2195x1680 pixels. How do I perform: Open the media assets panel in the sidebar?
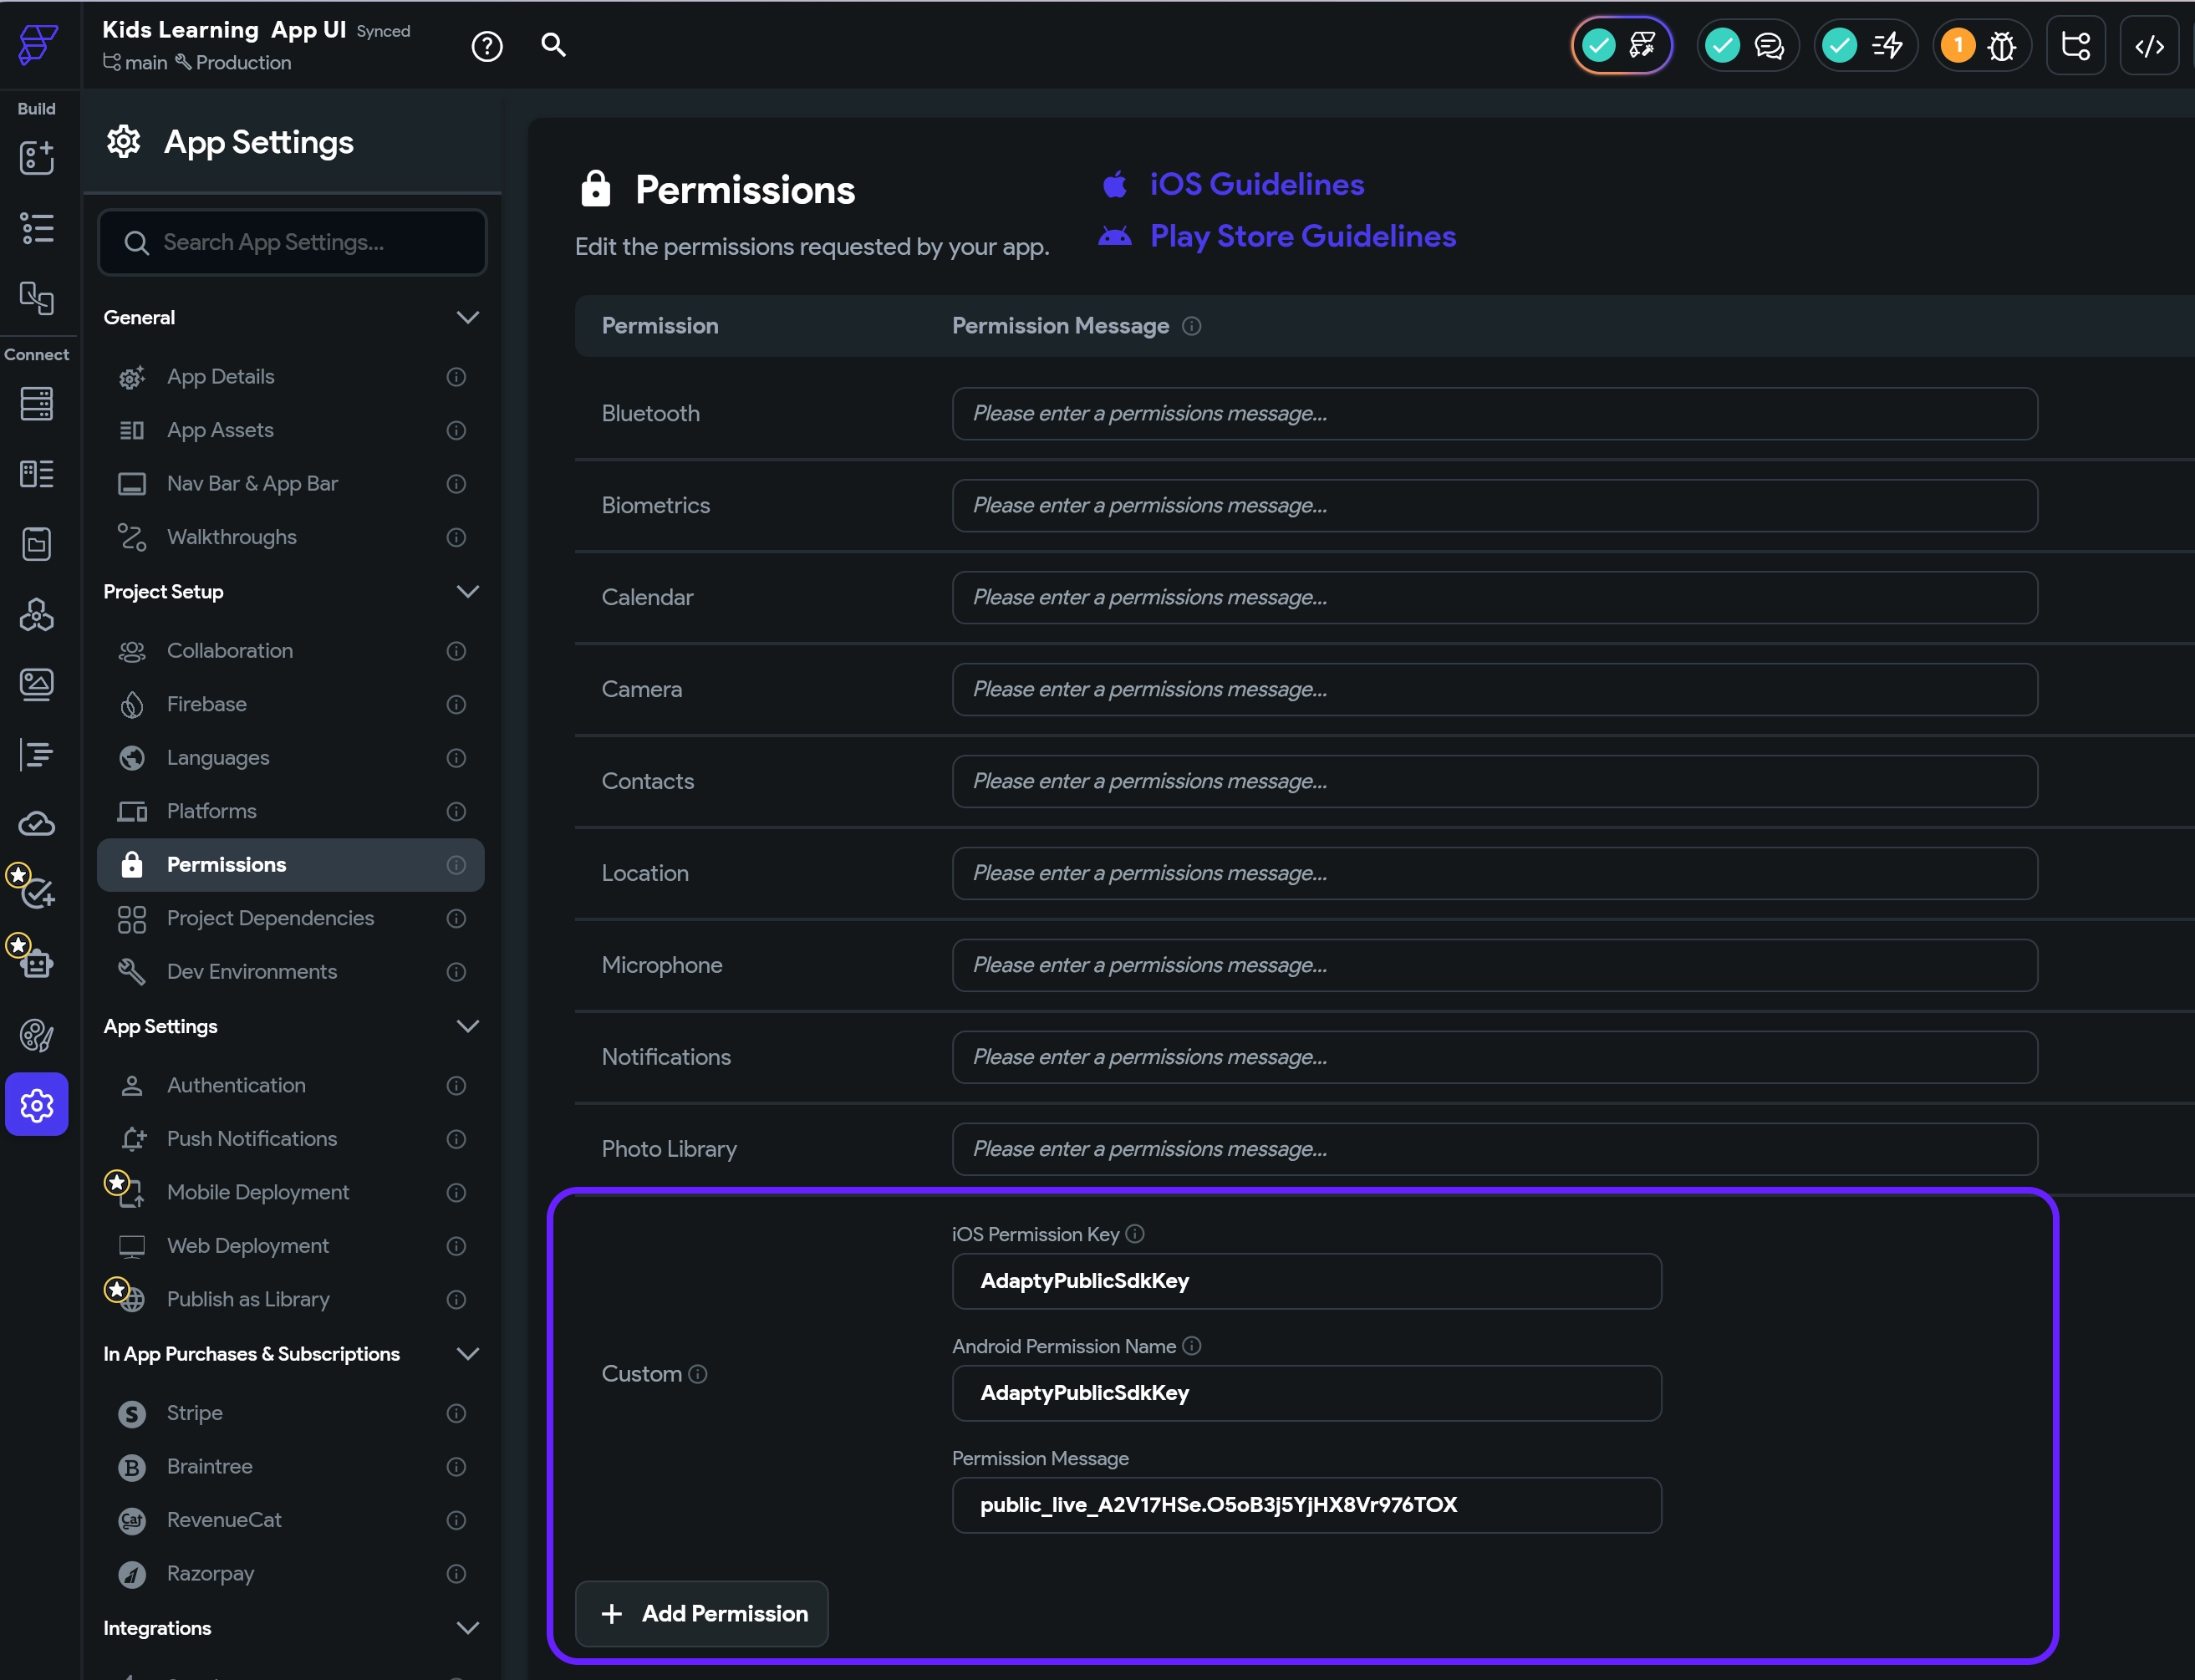(x=36, y=685)
